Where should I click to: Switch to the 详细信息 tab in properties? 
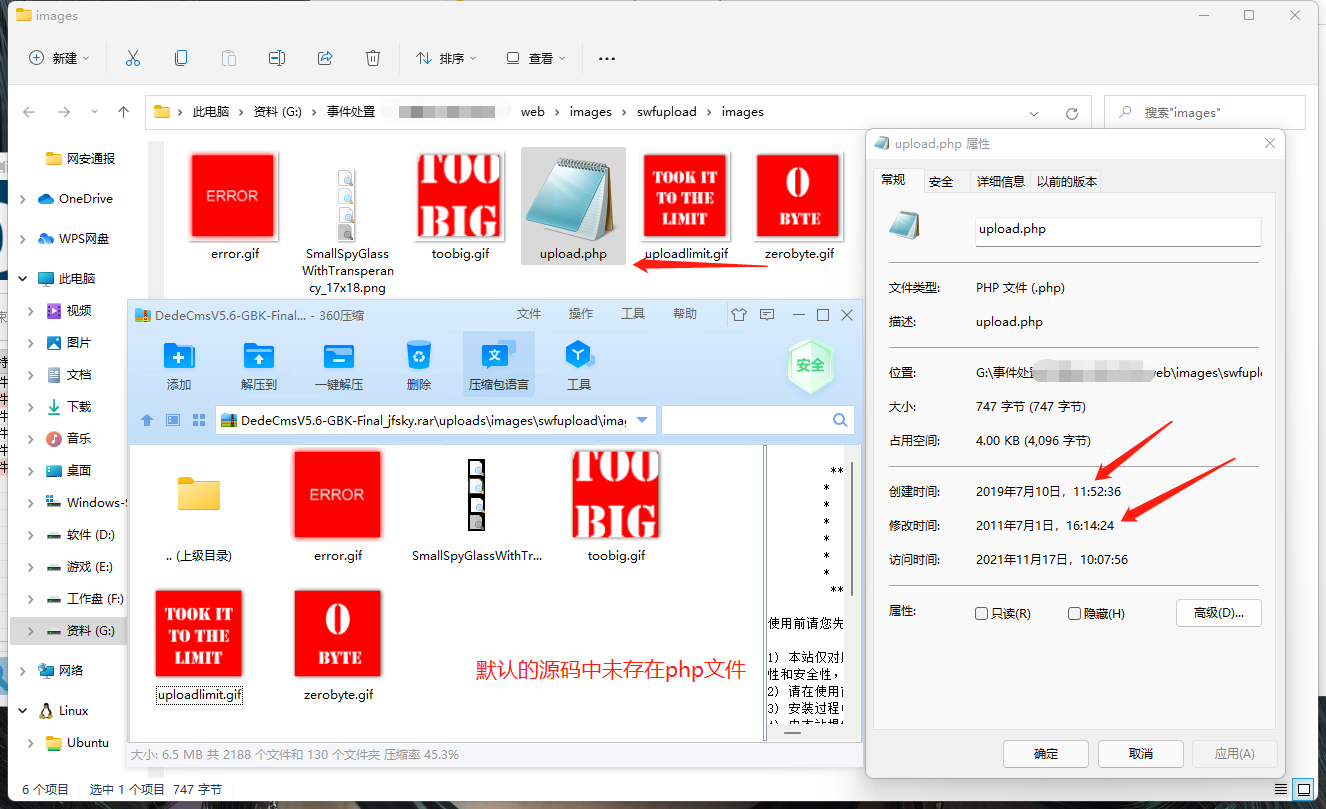tap(1002, 181)
